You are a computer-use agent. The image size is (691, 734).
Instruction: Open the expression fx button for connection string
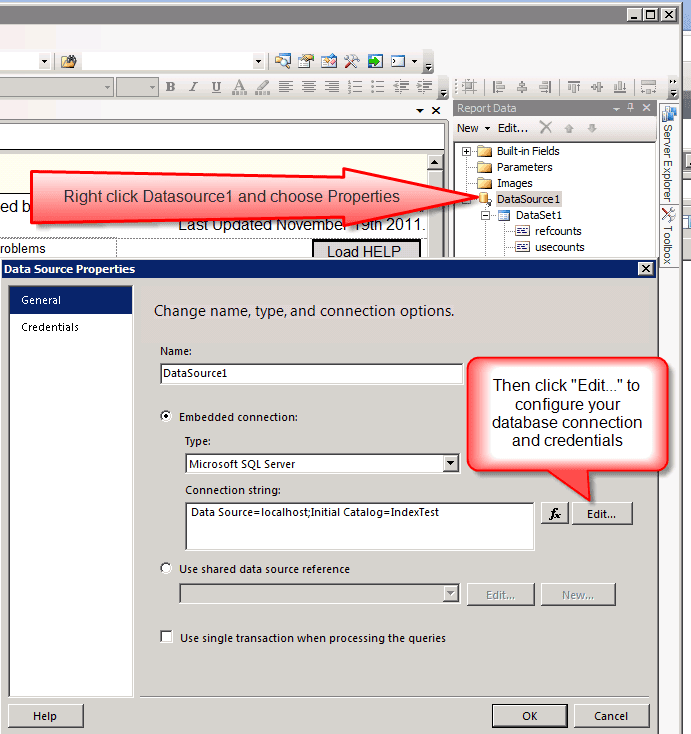(555, 514)
